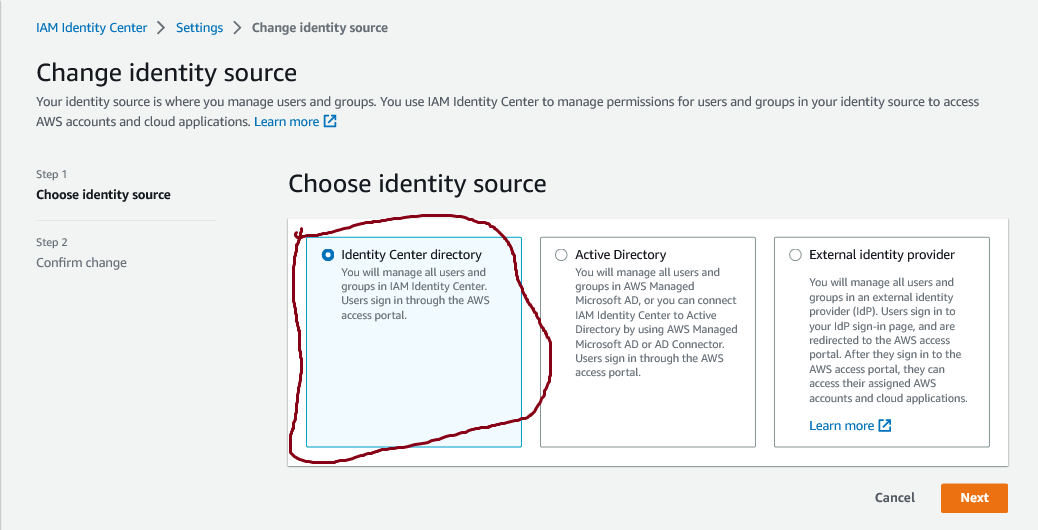Jump to Step 2 Confirm change
Screen dimensions: 1038x530
(81, 263)
